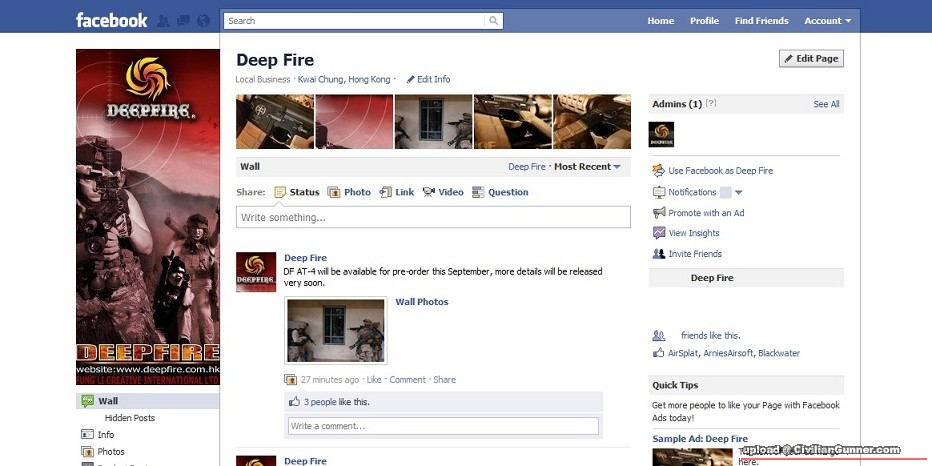Go to Home in the top navigation
This screenshot has height=466, width=932.
(x=660, y=21)
